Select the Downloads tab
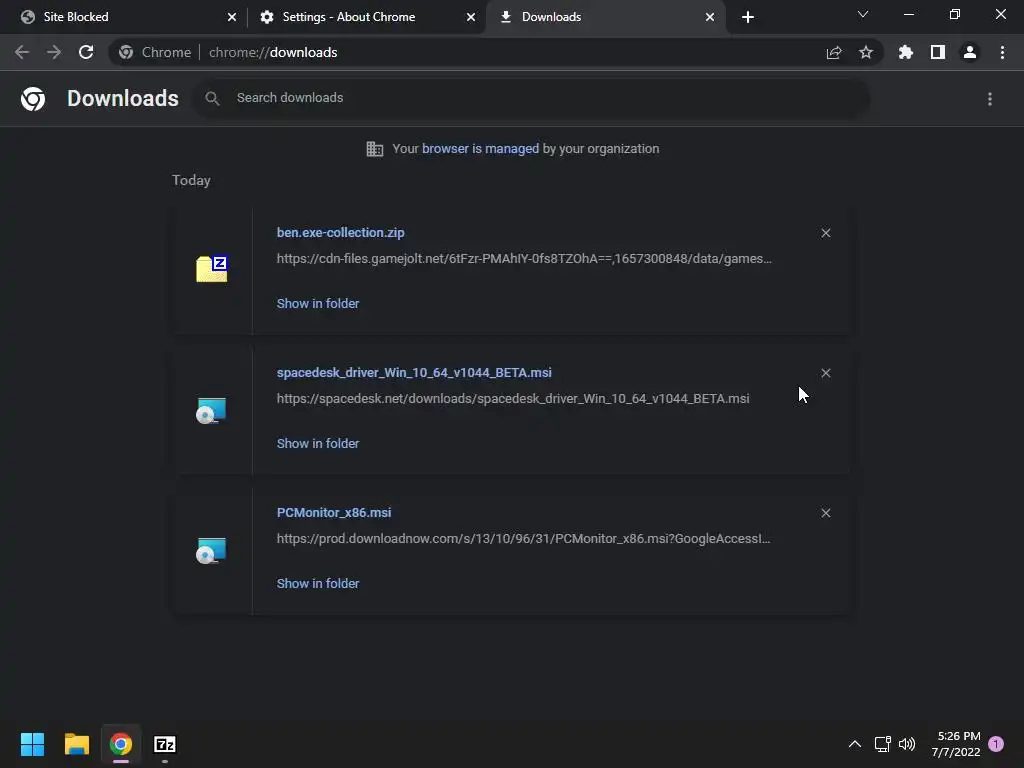 pyautogui.click(x=605, y=17)
